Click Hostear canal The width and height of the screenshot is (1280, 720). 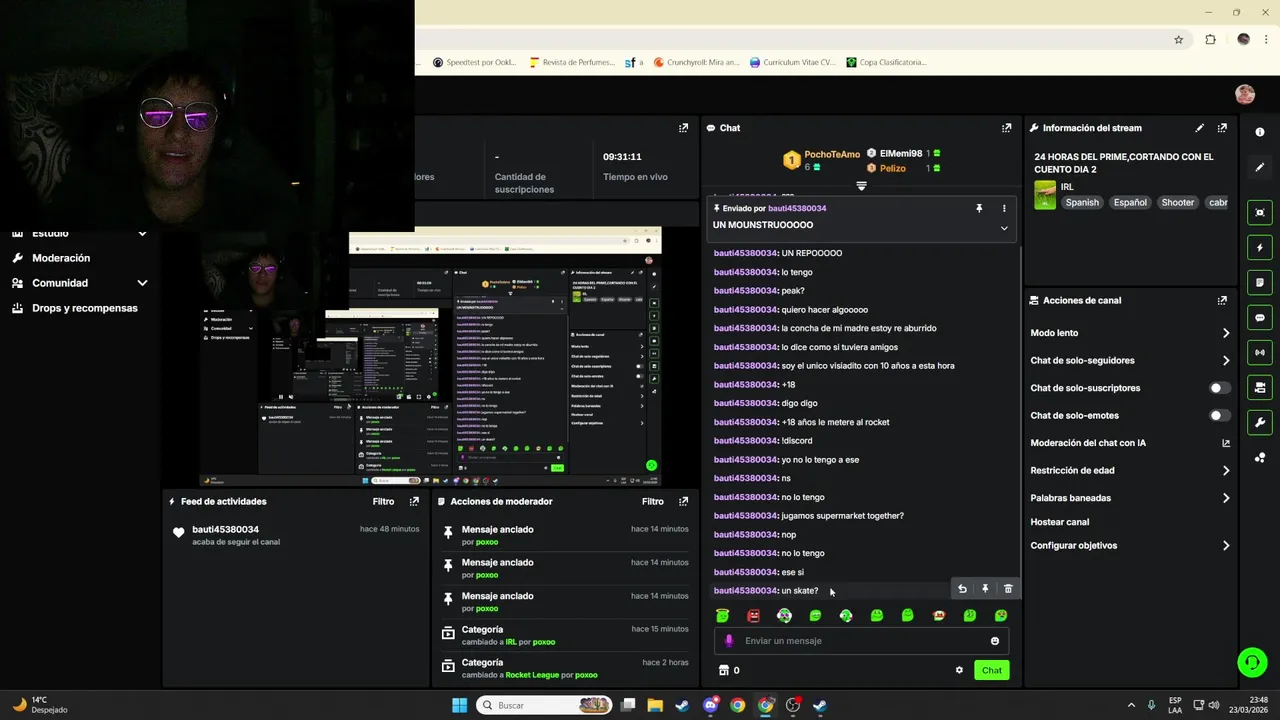click(1060, 522)
